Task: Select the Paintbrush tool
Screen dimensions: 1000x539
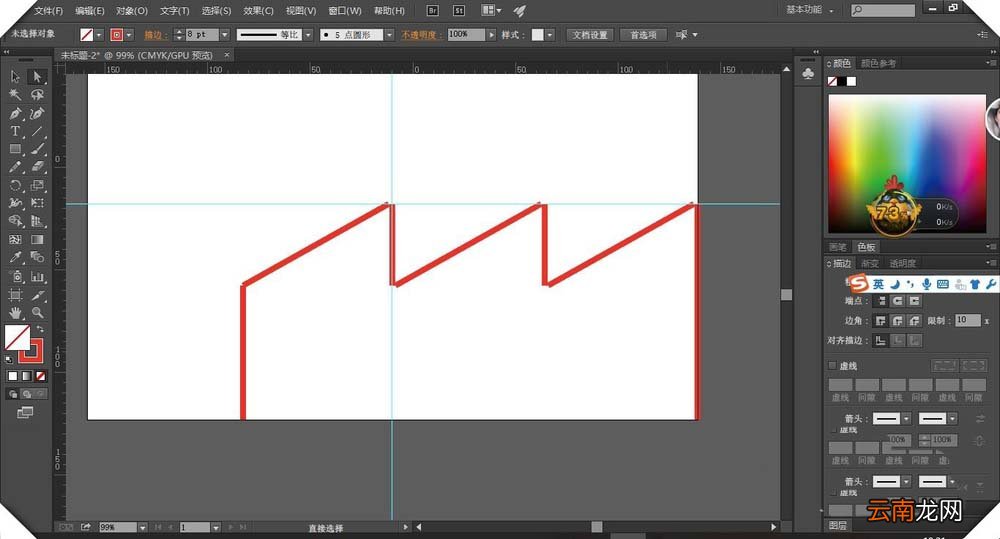Action: tap(37, 149)
